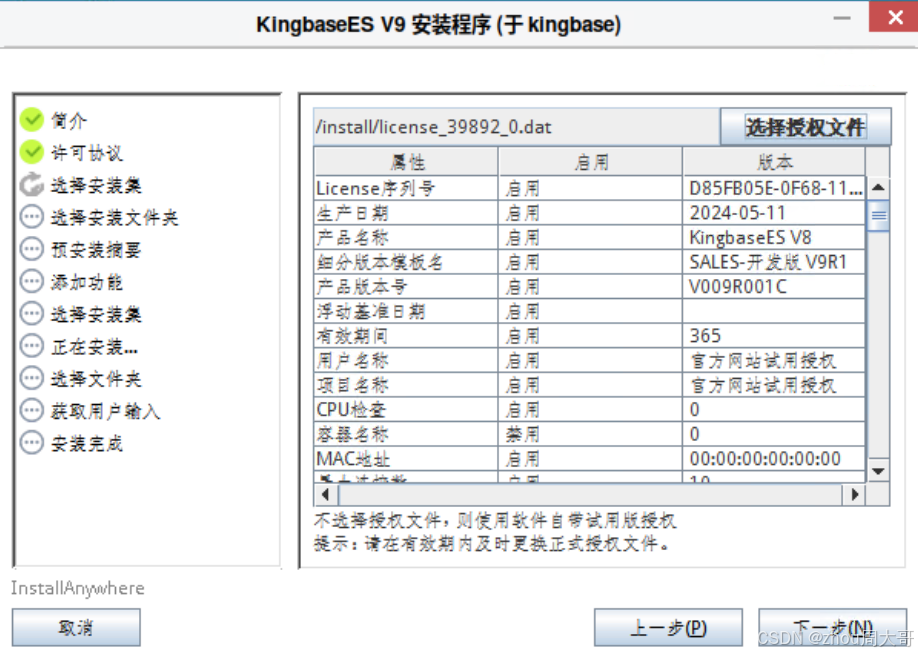Select the 产品名称 row label
Viewport: 918px width, 654px height.
point(352,238)
